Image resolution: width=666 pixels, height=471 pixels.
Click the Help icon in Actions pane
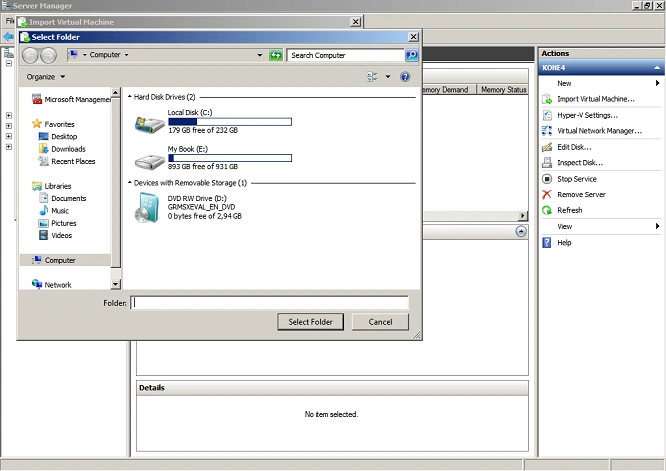547,243
